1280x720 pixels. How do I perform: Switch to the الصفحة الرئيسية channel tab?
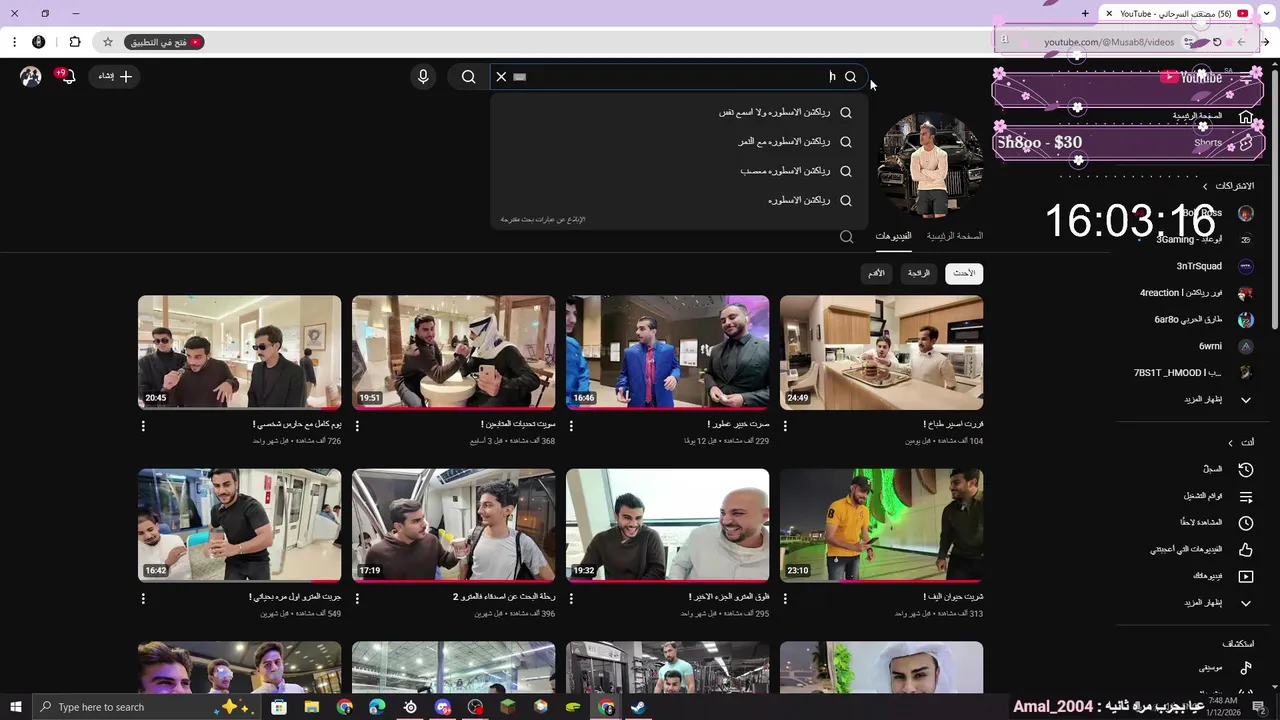(954, 236)
